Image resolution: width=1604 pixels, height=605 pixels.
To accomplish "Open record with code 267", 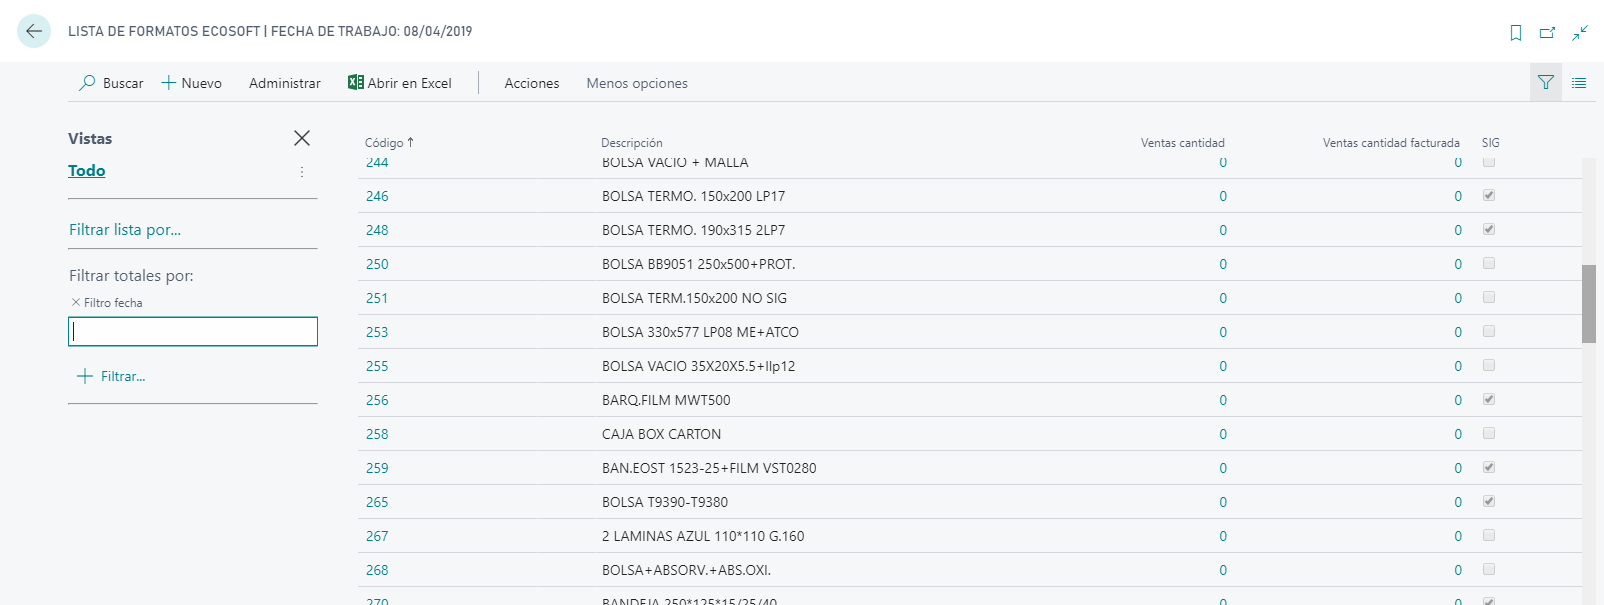I will point(377,536).
